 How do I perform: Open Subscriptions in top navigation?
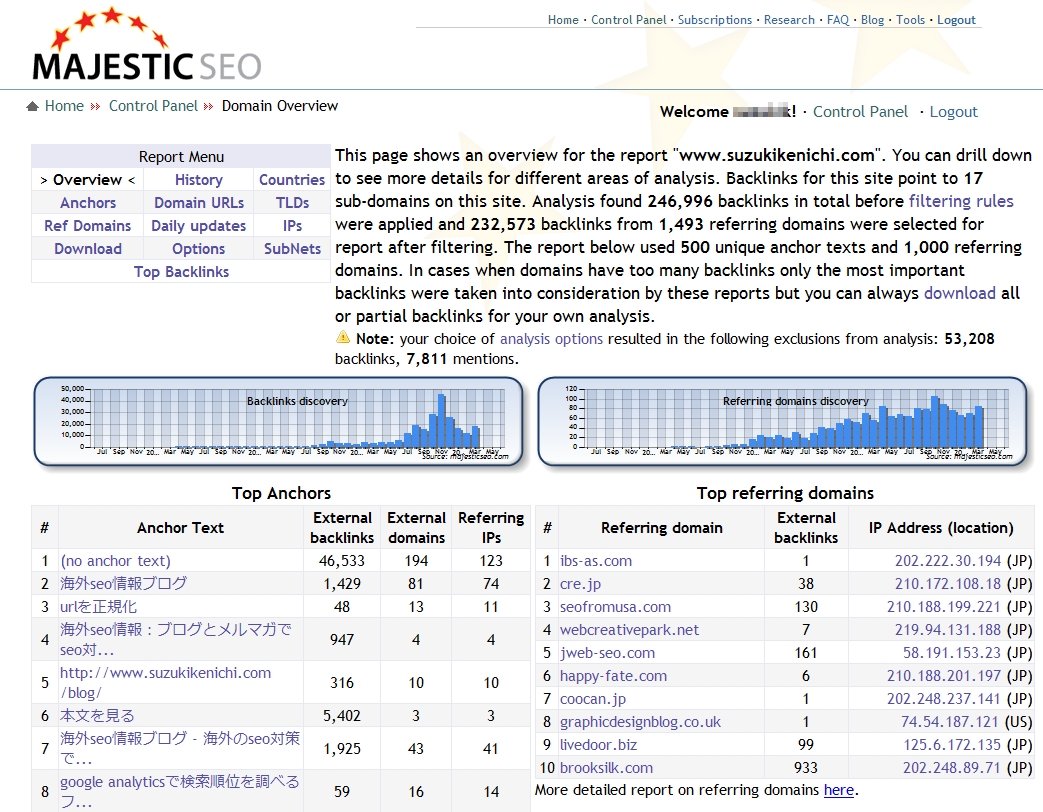(x=714, y=20)
